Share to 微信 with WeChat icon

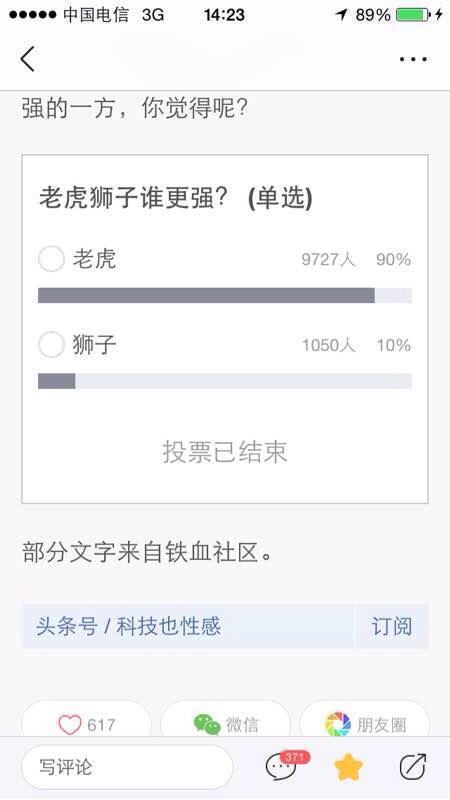226,724
